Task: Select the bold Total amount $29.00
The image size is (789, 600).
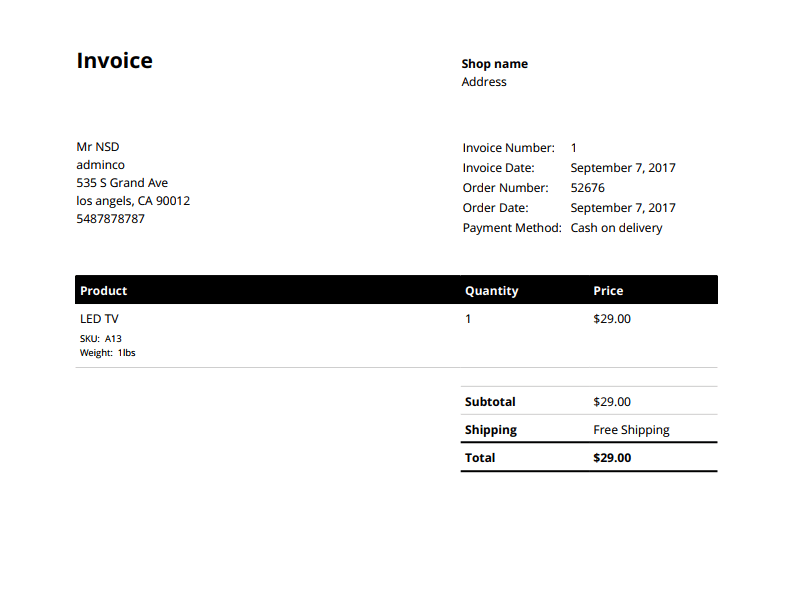Action: (612, 458)
